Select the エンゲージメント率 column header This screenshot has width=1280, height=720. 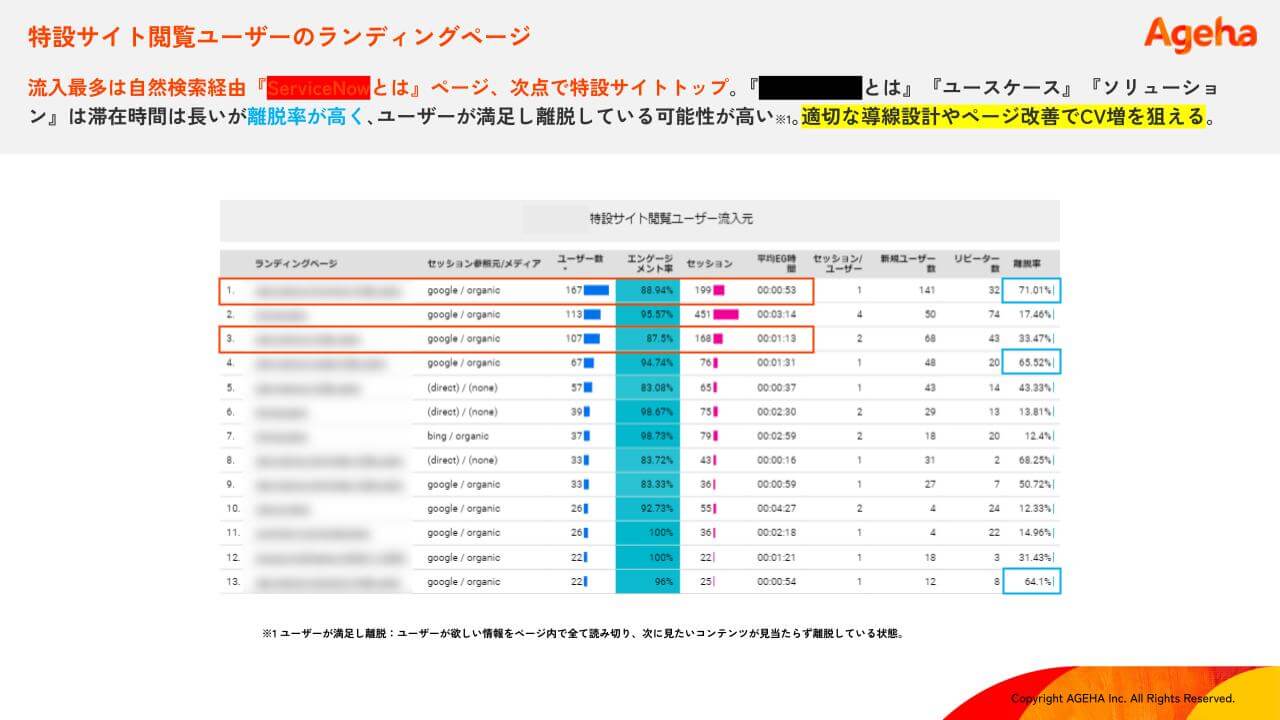click(648, 263)
